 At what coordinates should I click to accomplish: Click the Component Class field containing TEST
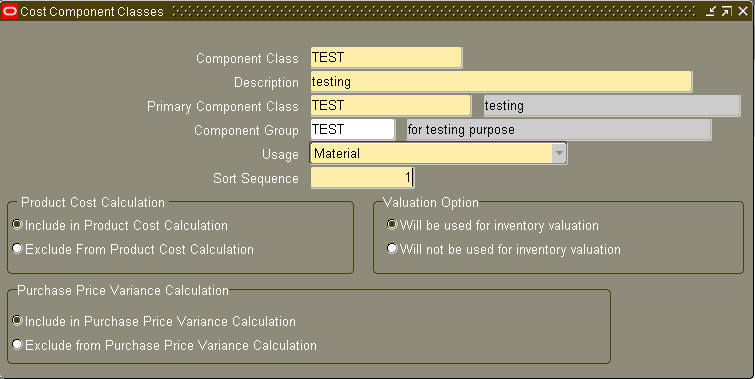[x=386, y=58]
